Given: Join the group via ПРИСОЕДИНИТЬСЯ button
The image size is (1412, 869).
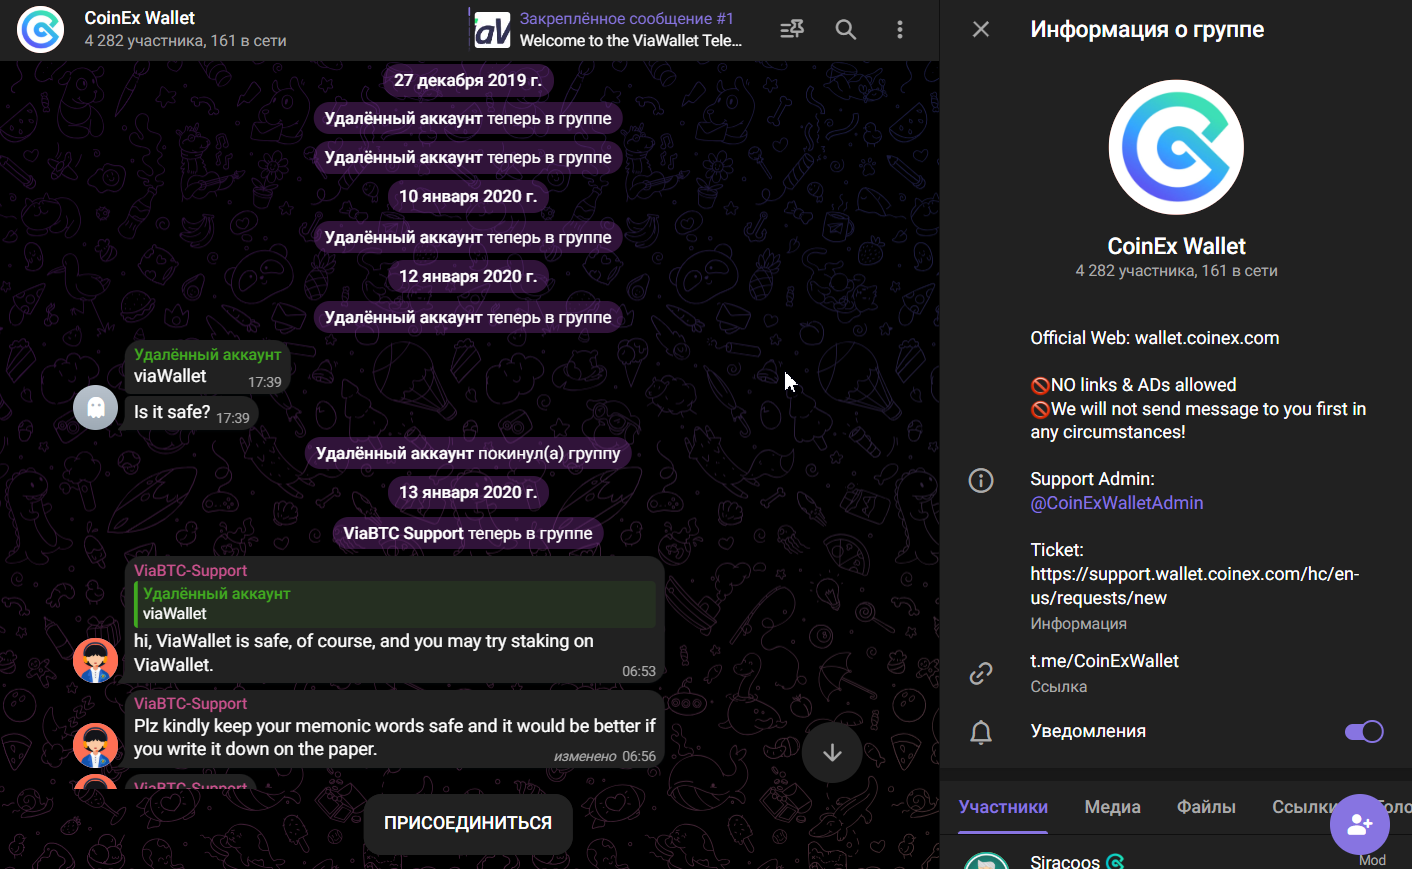Looking at the screenshot, I should click(x=468, y=823).
